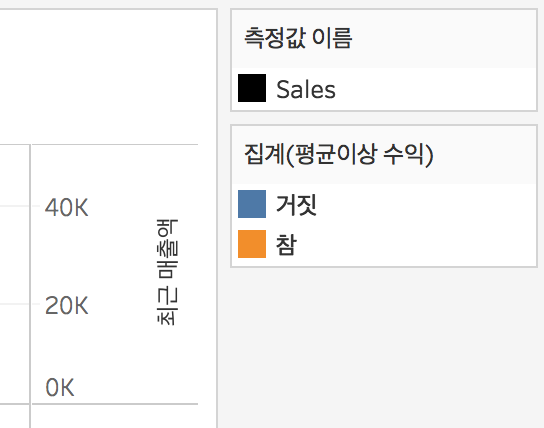Click the black Sales color swatch

[x=252, y=88]
